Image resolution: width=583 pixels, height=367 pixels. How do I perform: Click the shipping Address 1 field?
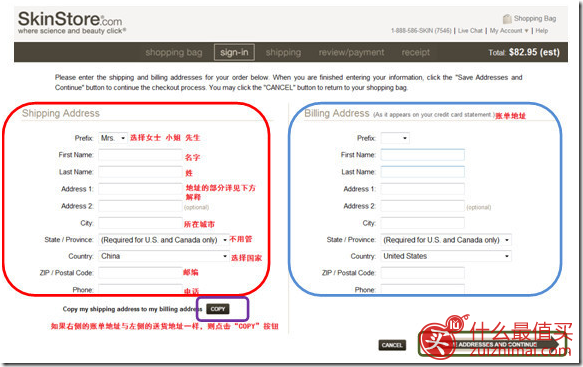tap(140, 189)
